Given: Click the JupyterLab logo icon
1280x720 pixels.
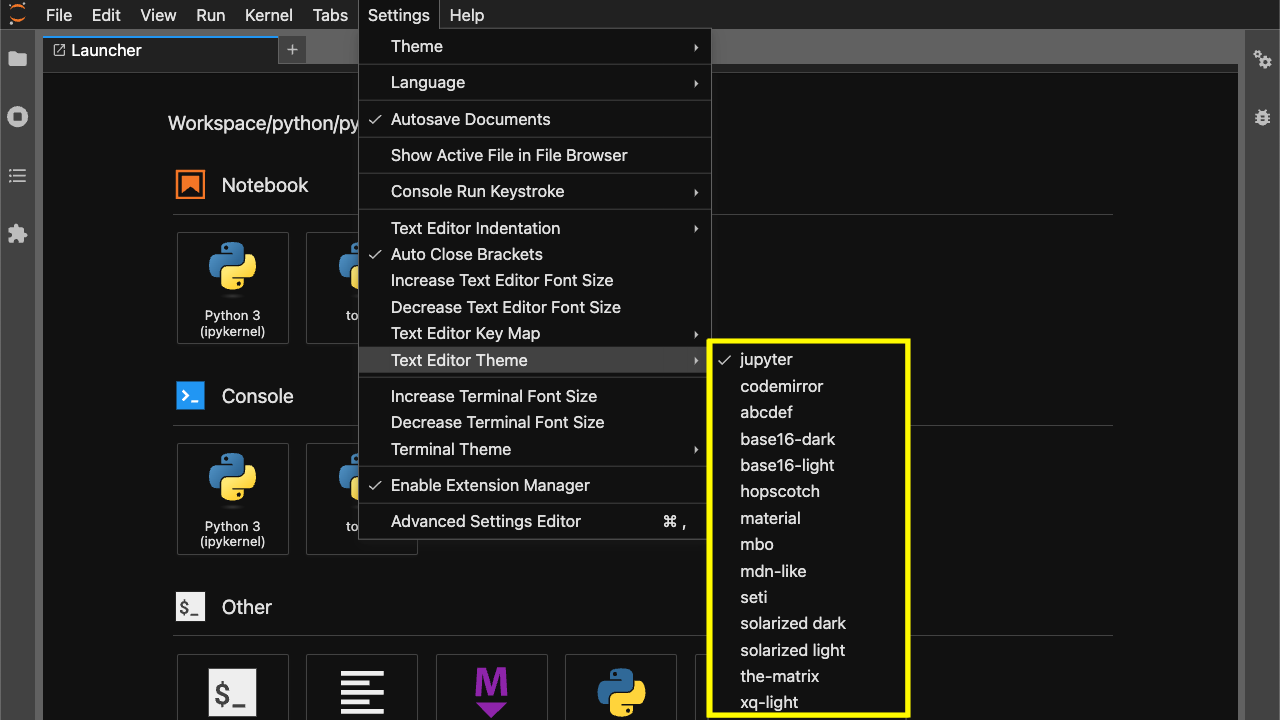Looking at the screenshot, I should (17, 14).
